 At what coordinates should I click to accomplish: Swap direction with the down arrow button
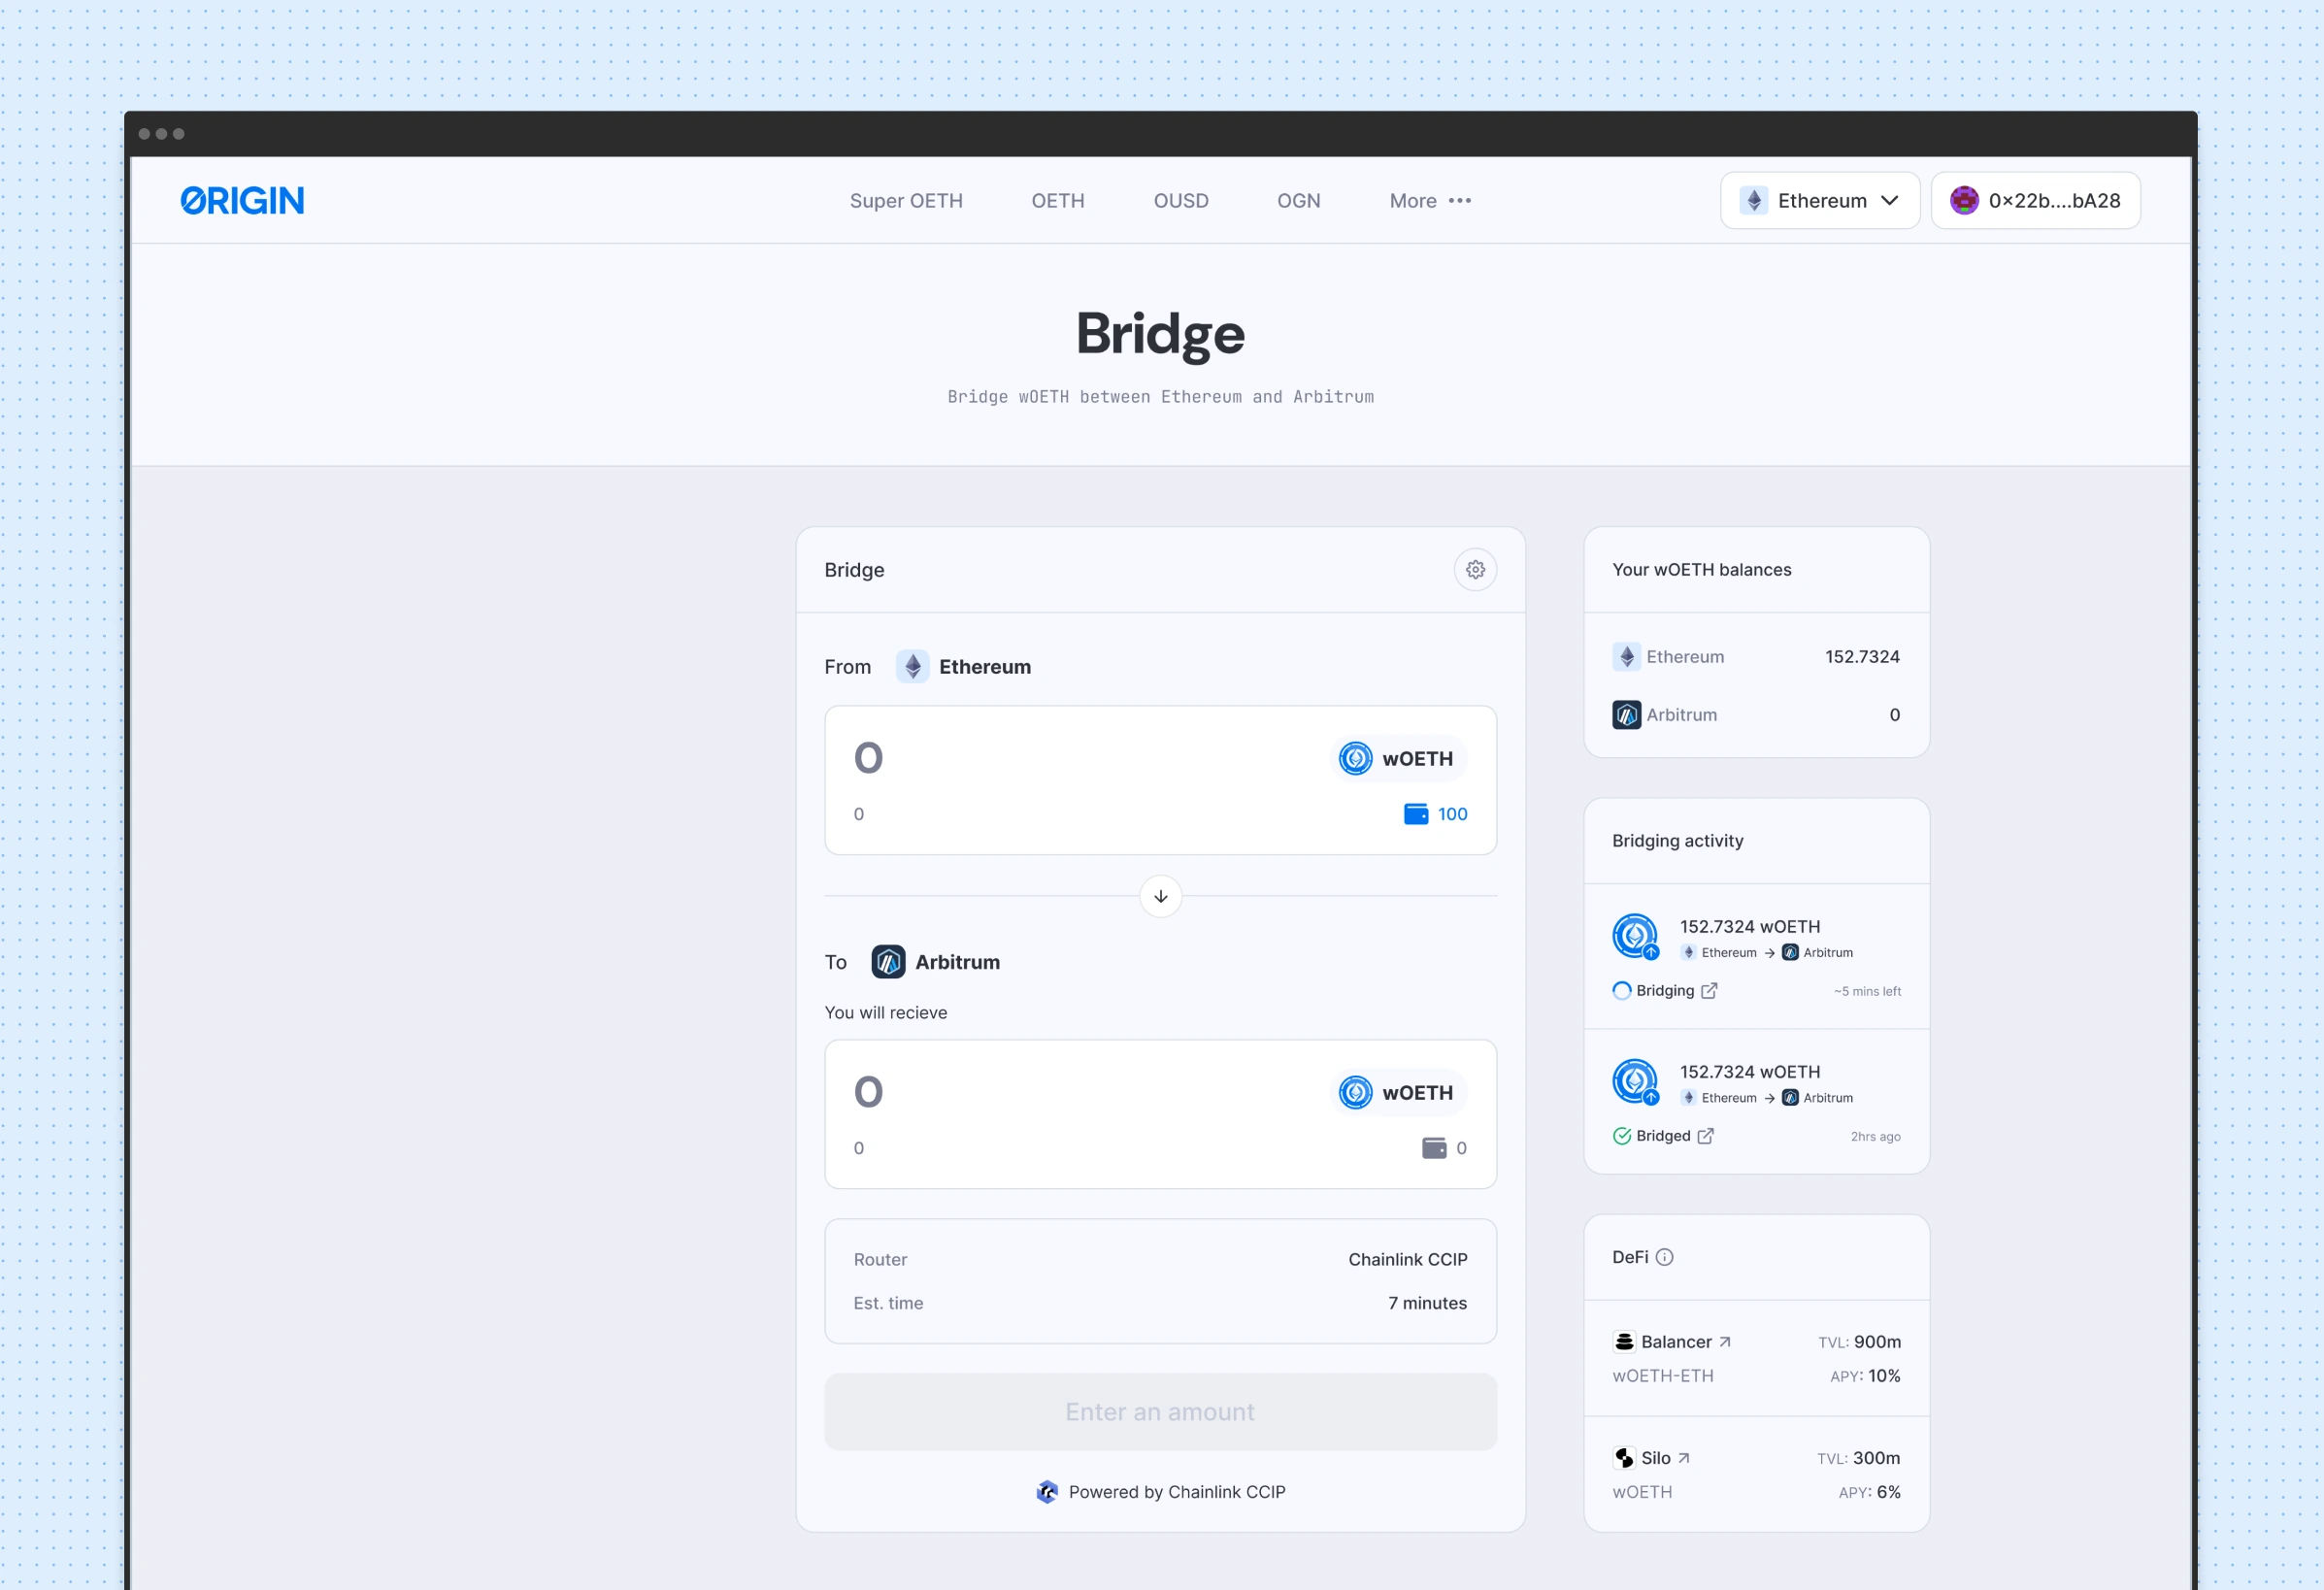(1160, 897)
